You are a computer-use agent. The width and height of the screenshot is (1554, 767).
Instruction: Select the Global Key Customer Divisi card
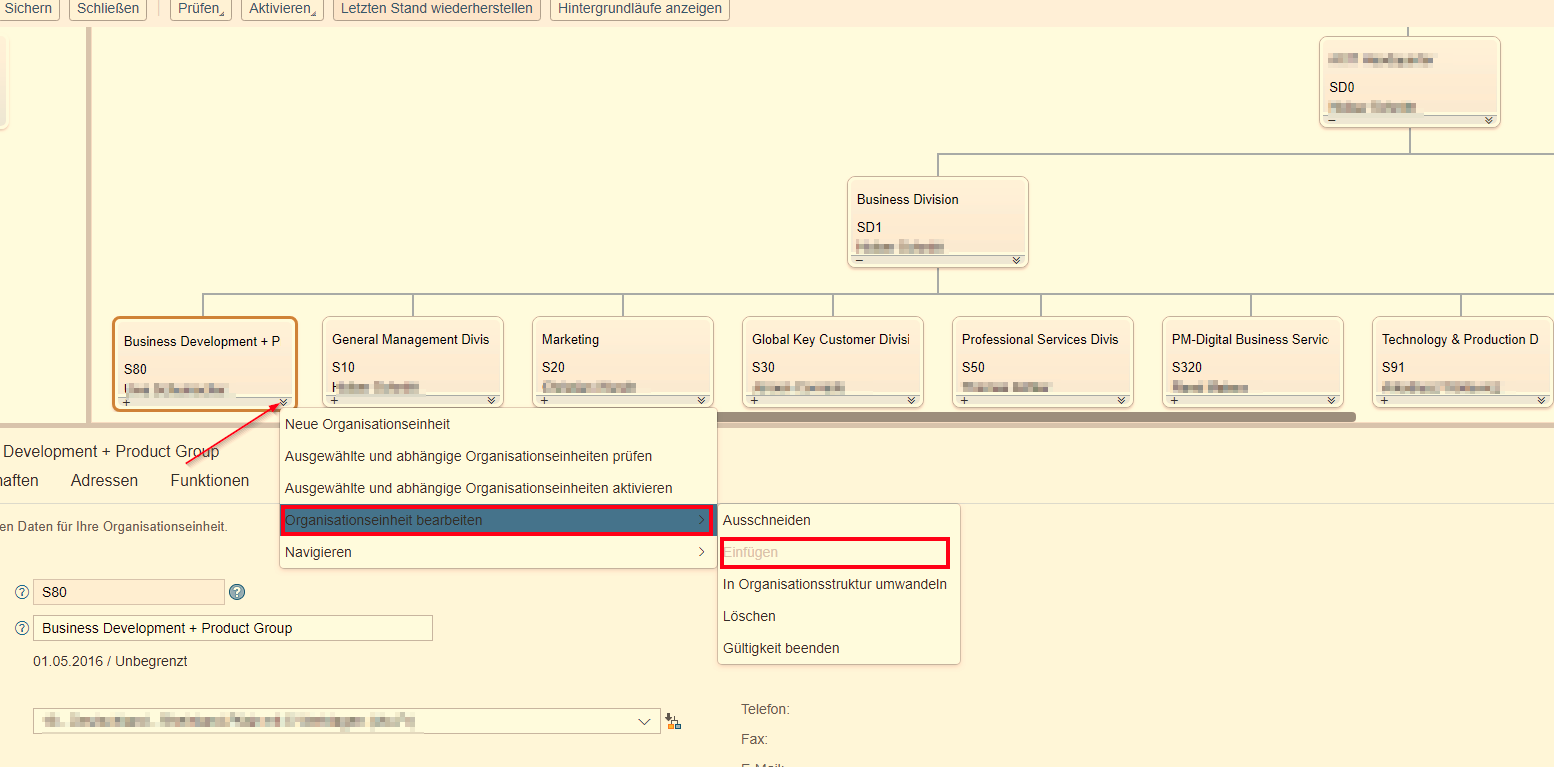833,362
